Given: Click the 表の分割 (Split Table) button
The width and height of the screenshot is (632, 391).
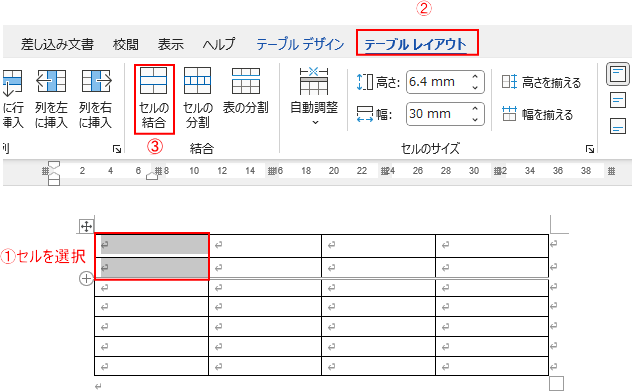Looking at the screenshot, I should 245,91.
